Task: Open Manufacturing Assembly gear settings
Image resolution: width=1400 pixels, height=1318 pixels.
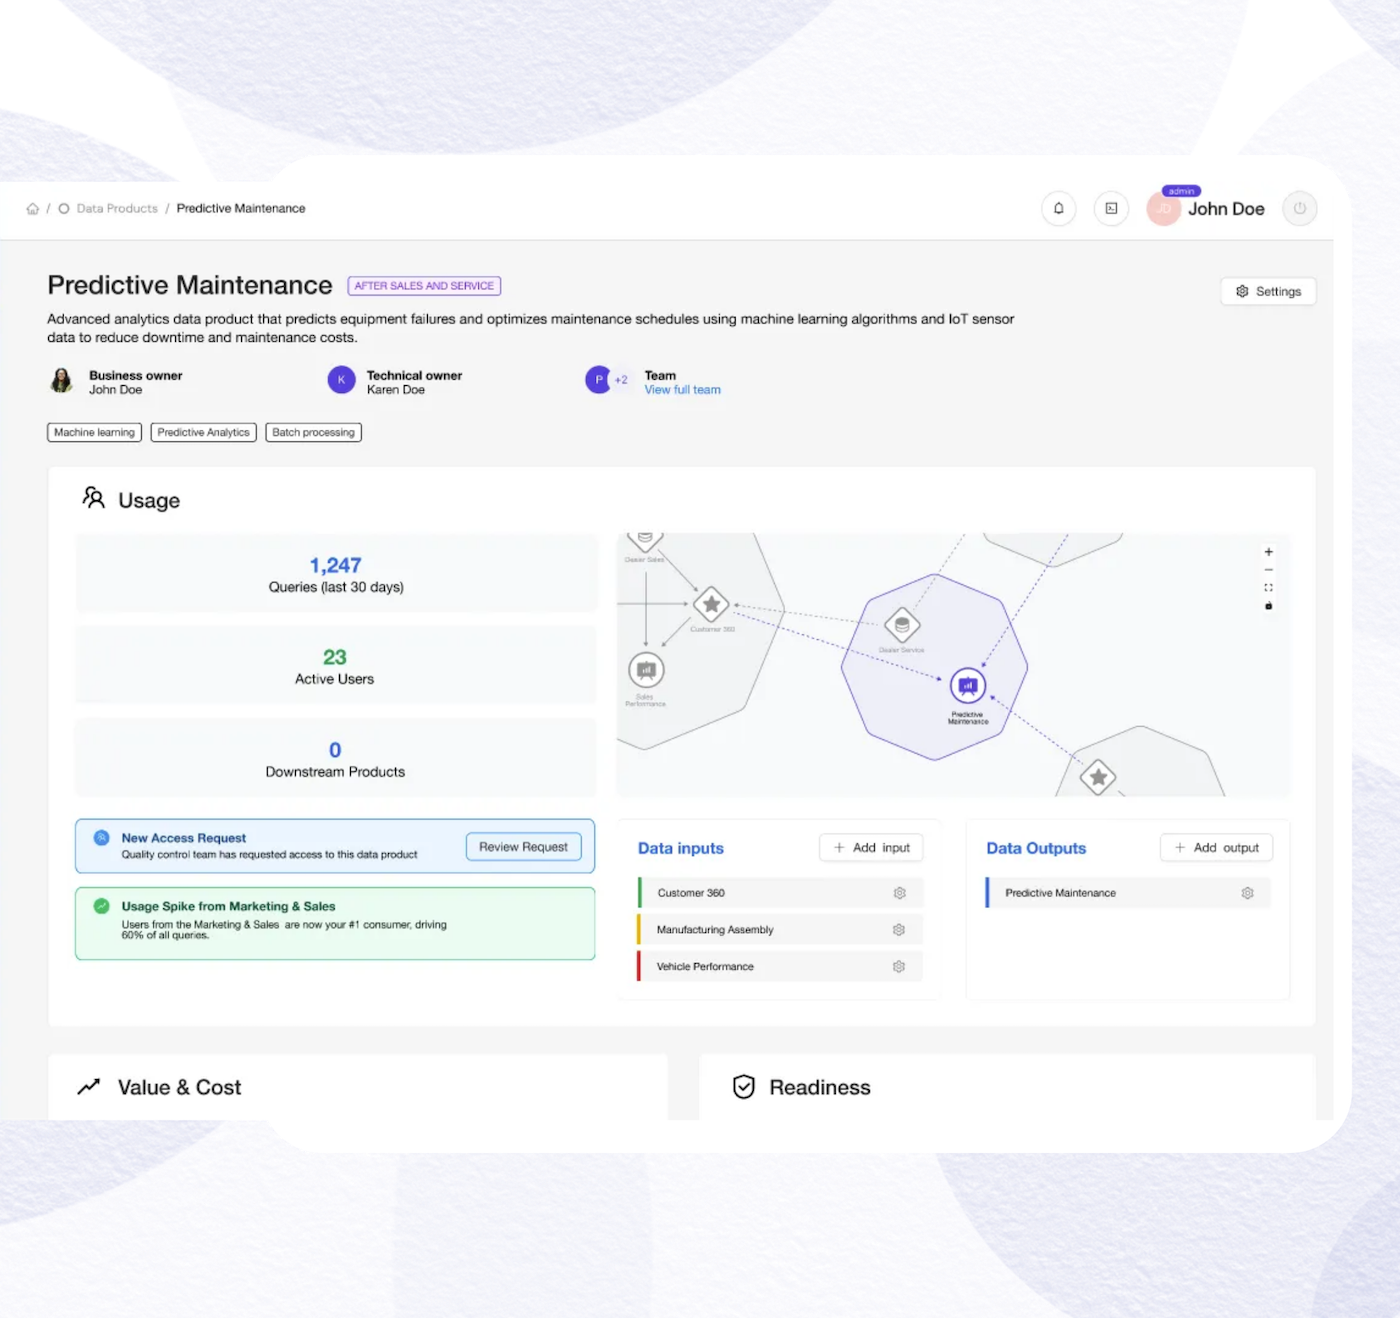Action: pyautogui.click(x=899, y=930)
